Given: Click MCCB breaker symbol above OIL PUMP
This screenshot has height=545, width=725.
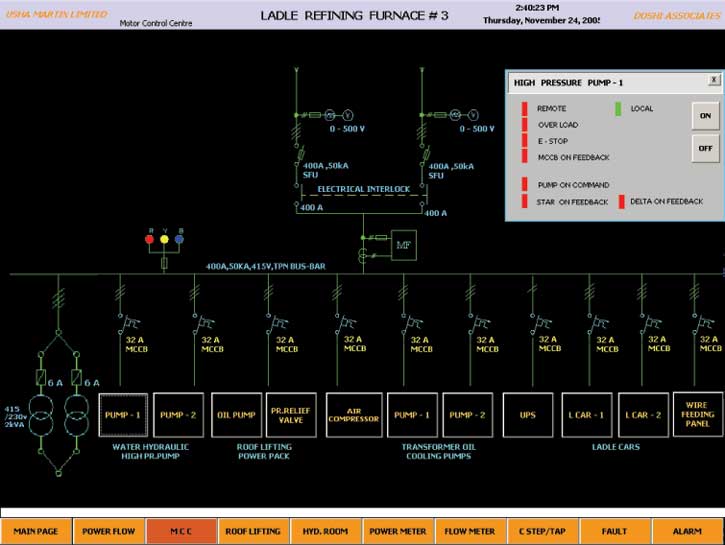Looking at the screenshot, I should click(x=276, y=323).
